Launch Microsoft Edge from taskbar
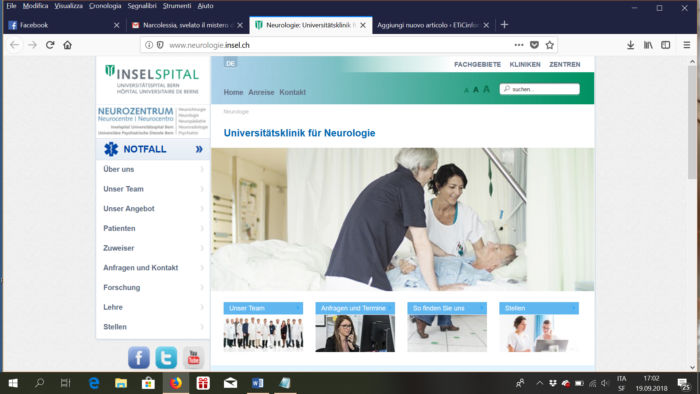The height and width of the screenshot is (394, 700). pos(94,383)
